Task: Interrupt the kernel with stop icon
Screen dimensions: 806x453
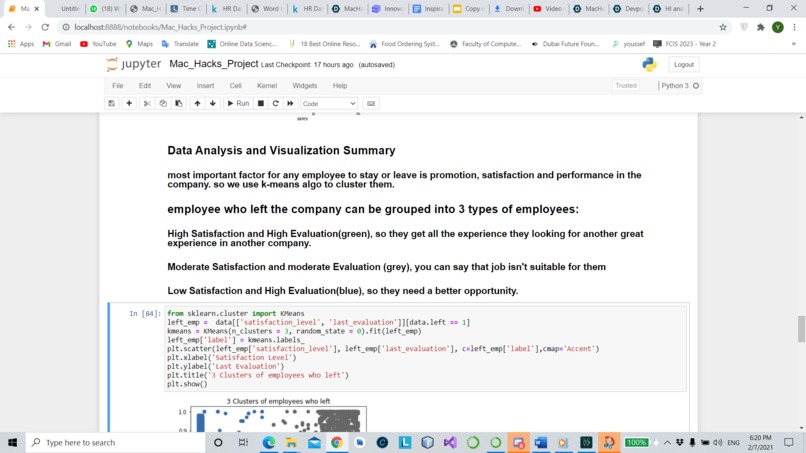Action: click(x=261, y=103)
